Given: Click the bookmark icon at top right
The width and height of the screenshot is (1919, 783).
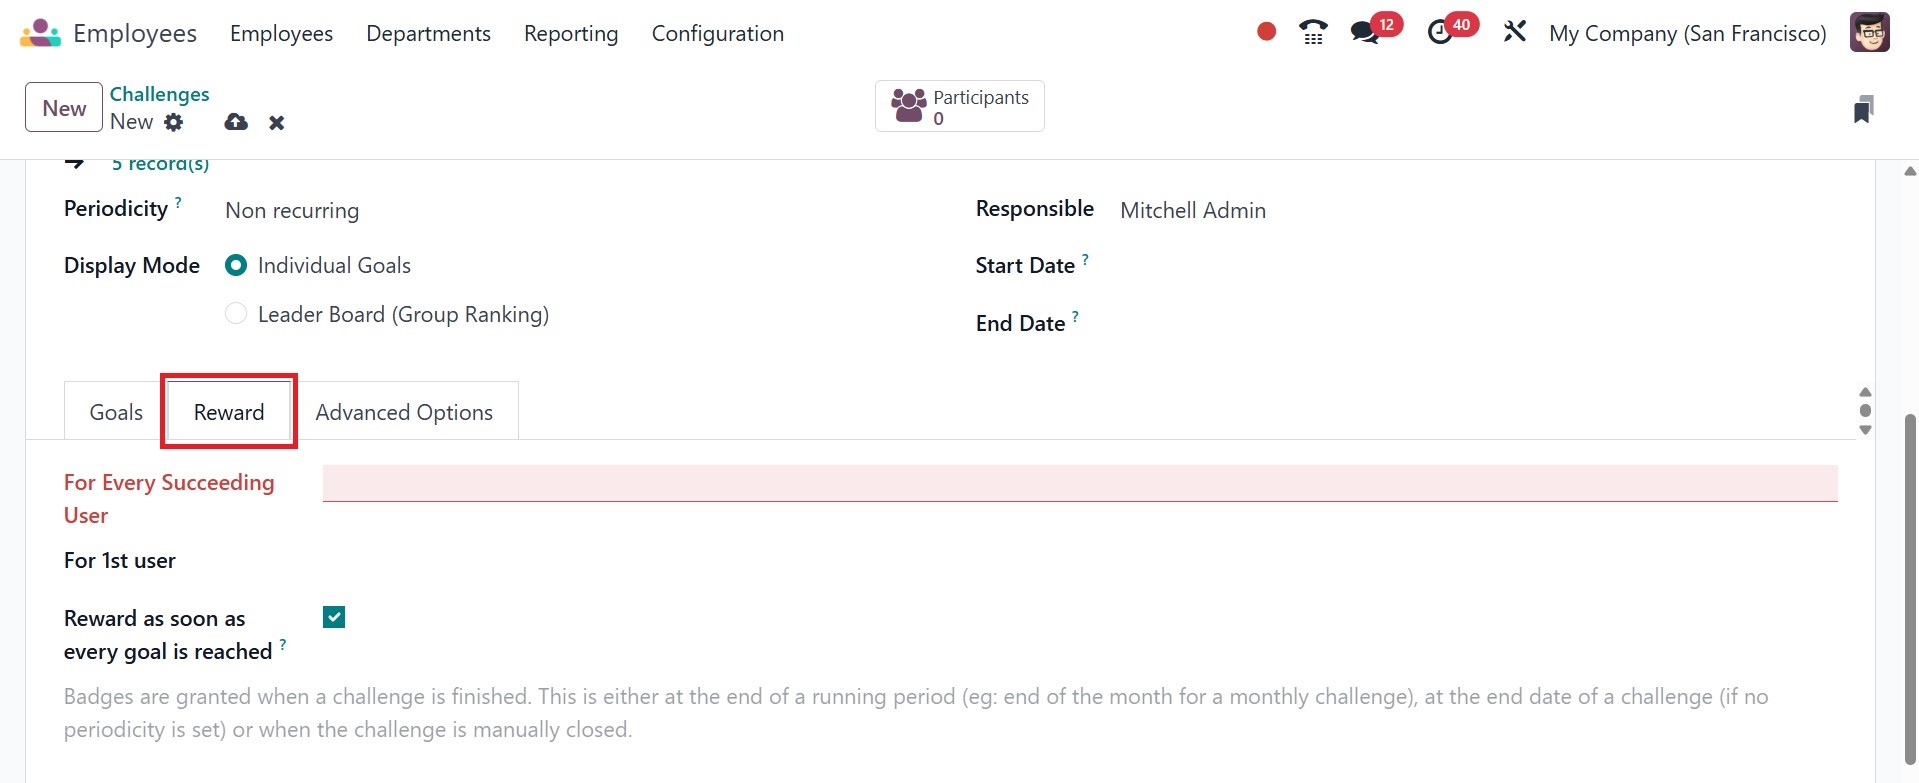Looking at the screenshot, I should click(x=1862, y=109).
